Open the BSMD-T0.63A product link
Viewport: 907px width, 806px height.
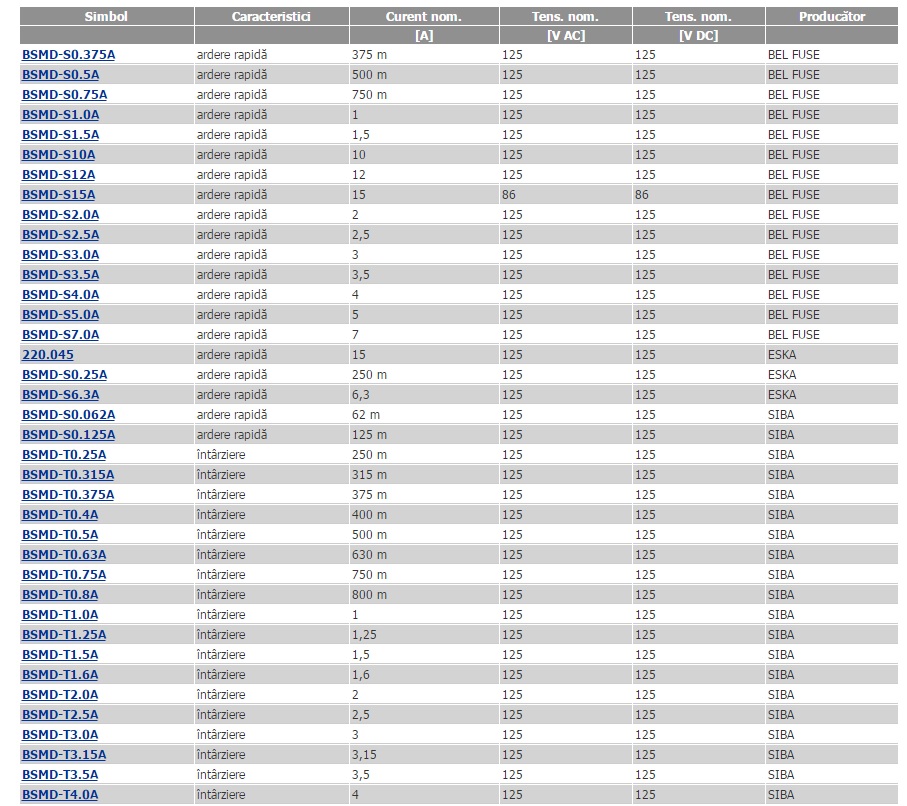pos(64,554)
